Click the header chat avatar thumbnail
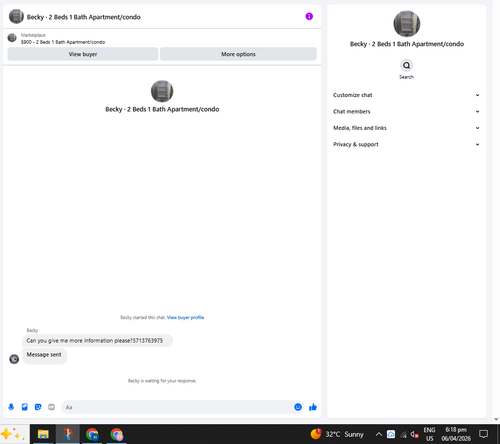This screenshot has height=444, width=500. coord(16,17)
